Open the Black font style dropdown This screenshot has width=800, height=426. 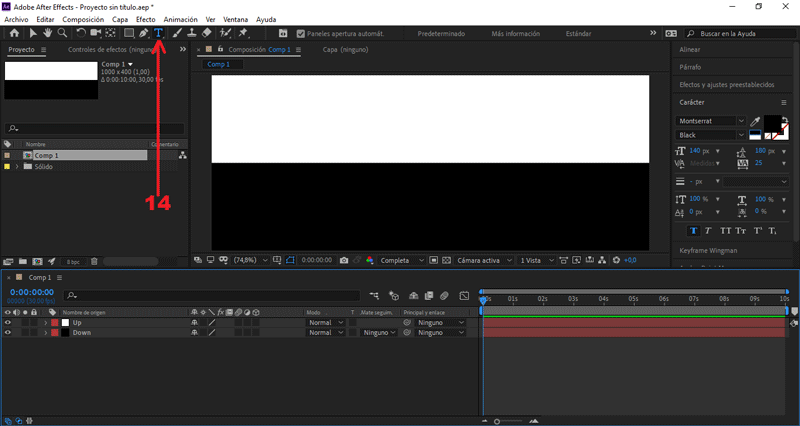tap(711, 135)
